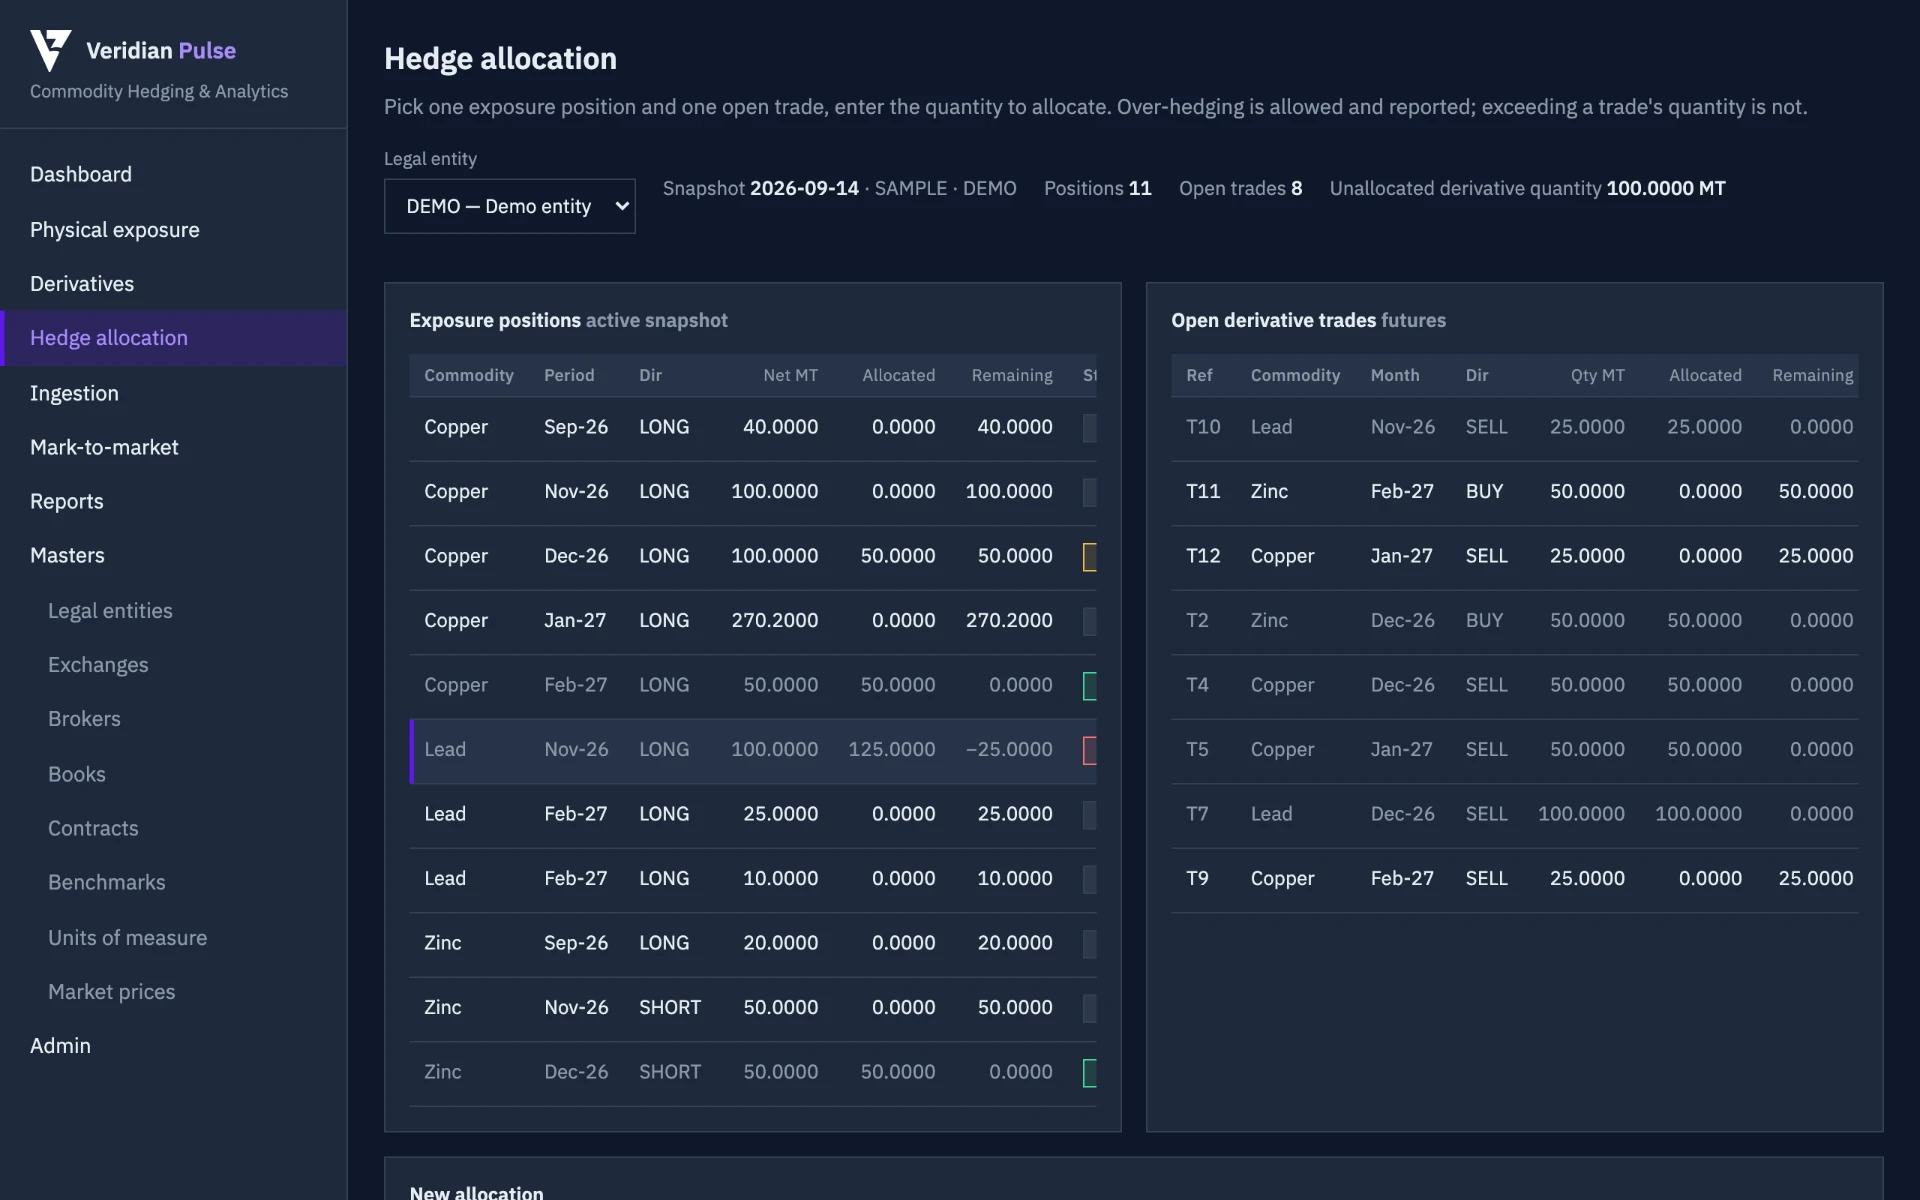Click the Veridian Pulse logo icon
The image size is (1920, 1200).
pyautogui.click(x=50, y=50)
